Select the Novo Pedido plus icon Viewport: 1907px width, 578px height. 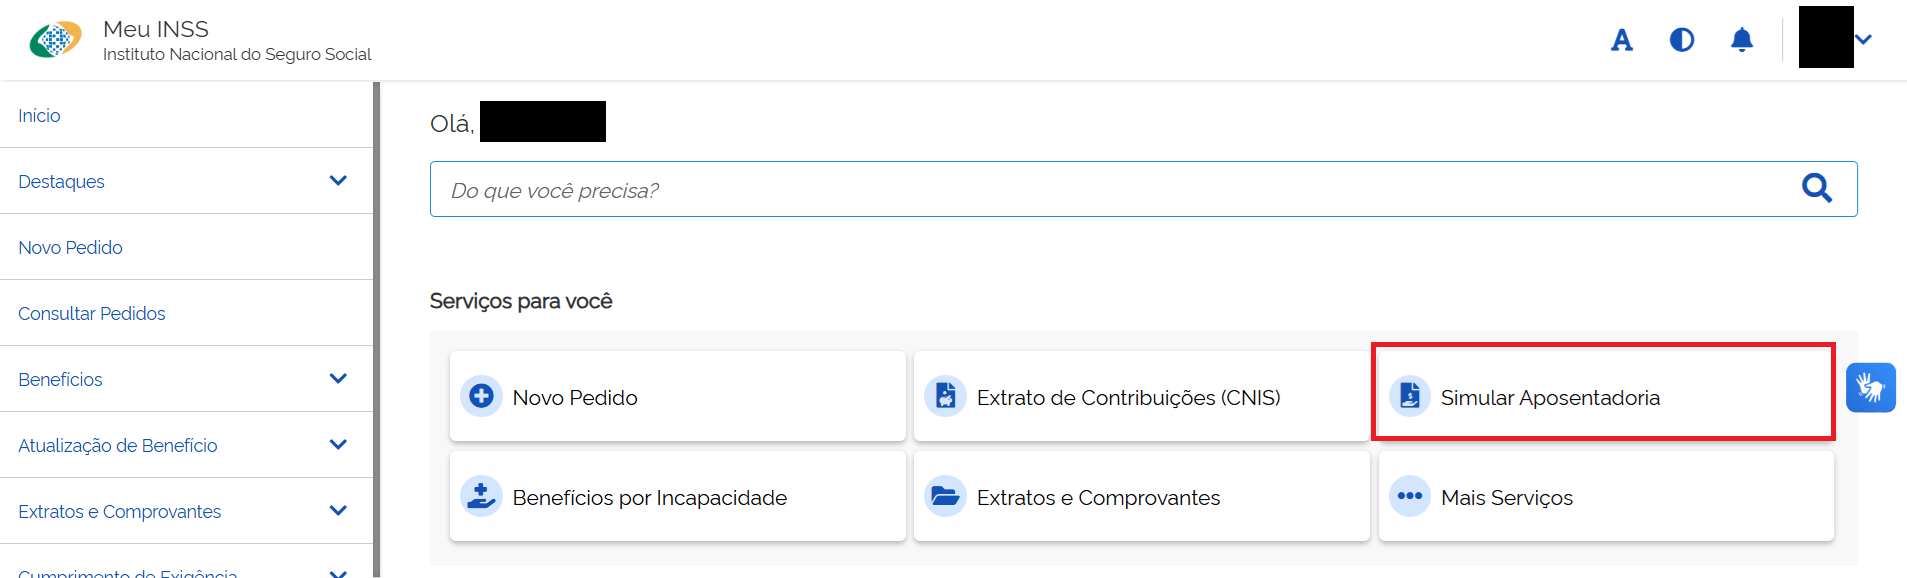click(x=481, y=396)
